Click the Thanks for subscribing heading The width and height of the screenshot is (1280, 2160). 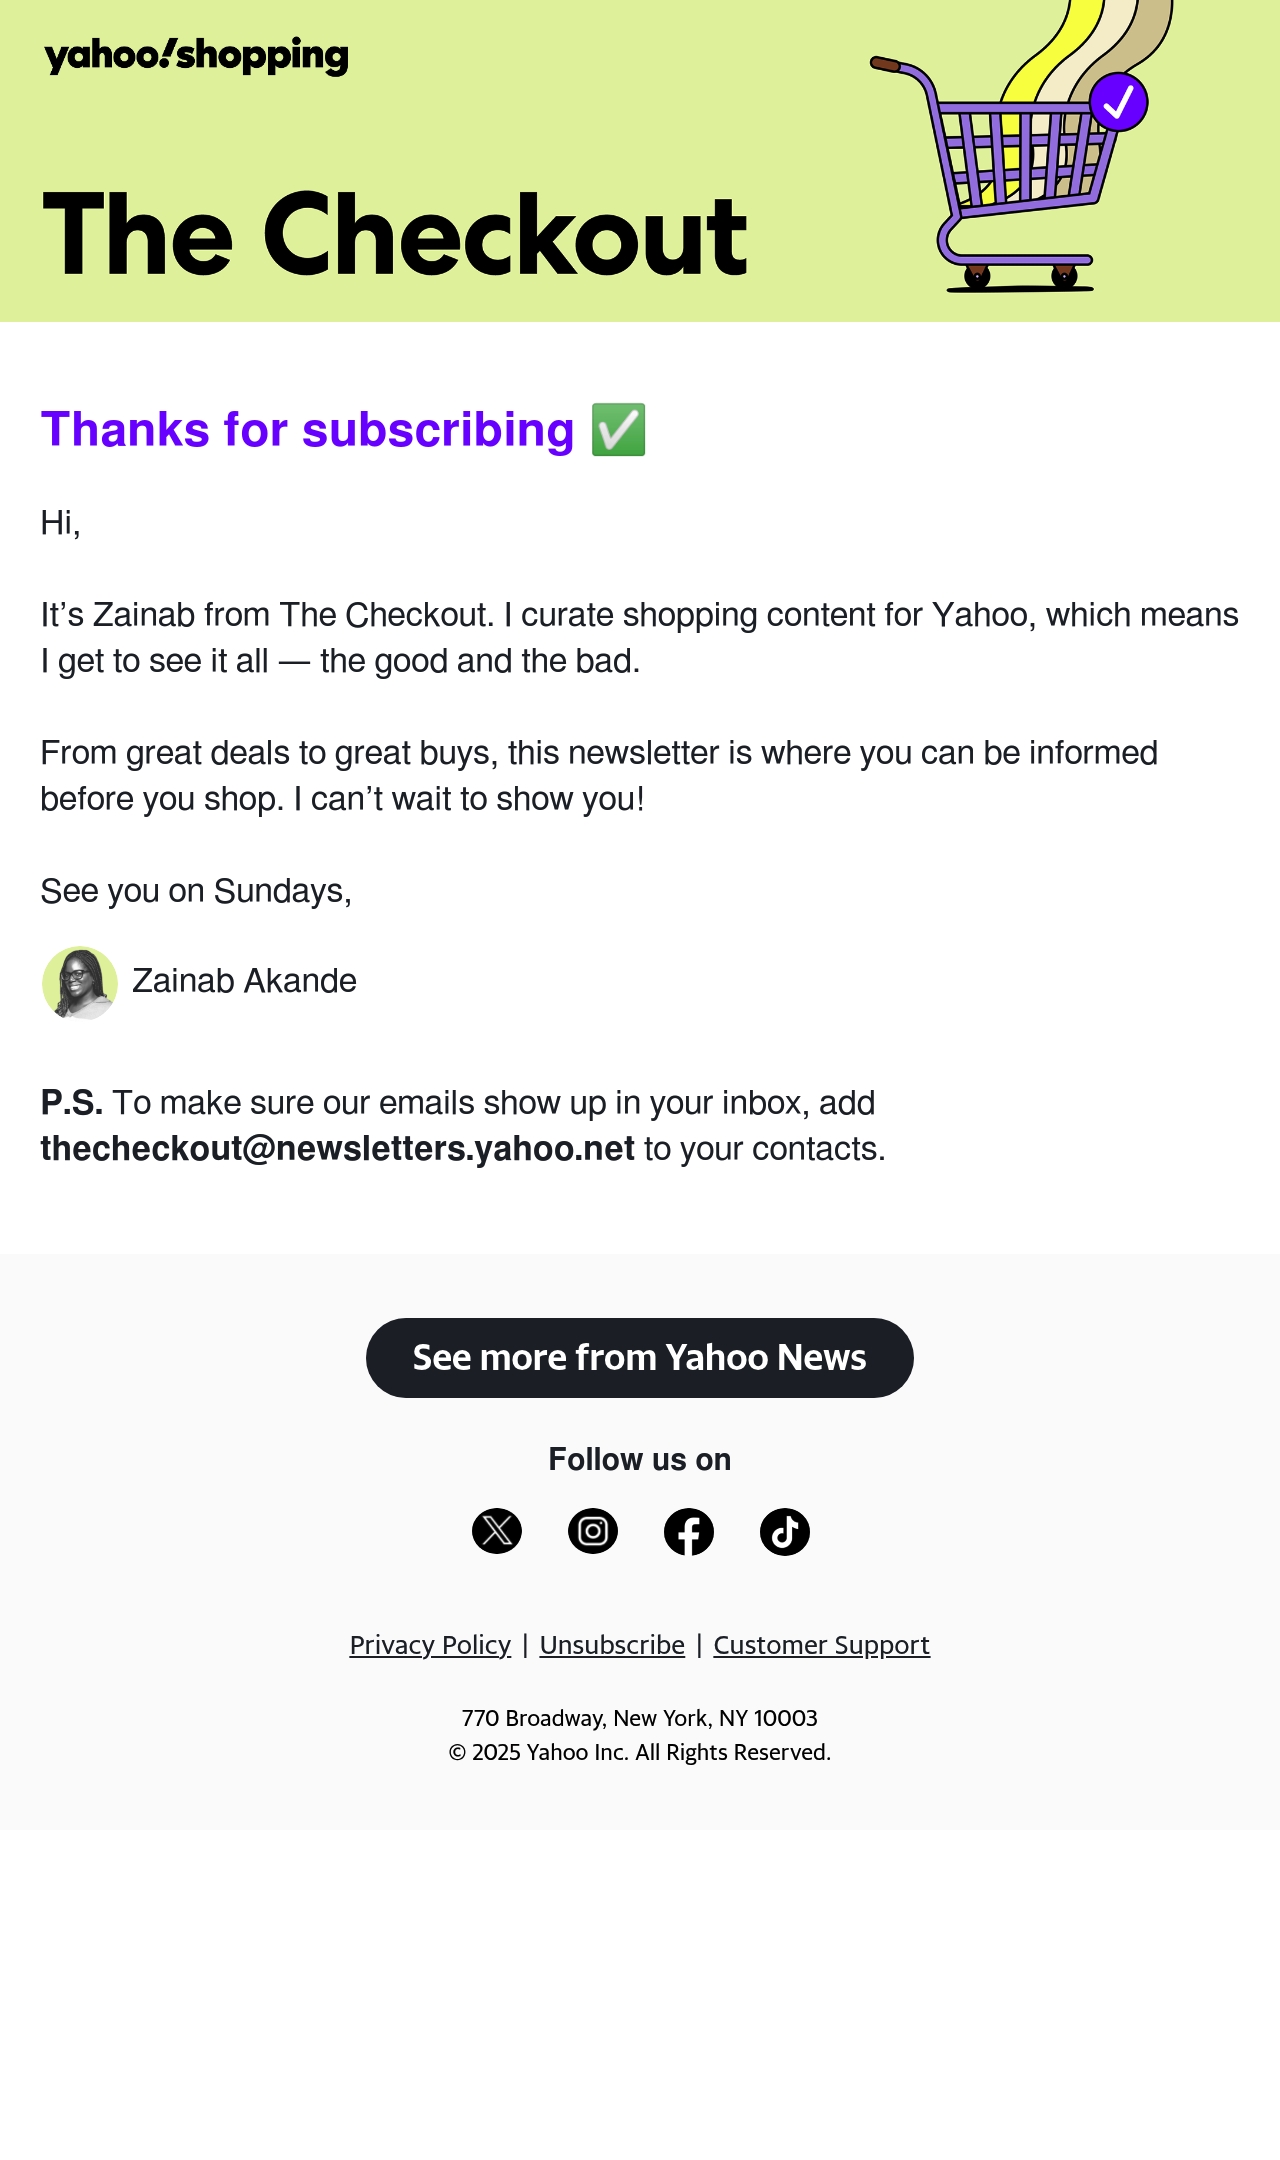pyautogui.click(x=308, y=430)
